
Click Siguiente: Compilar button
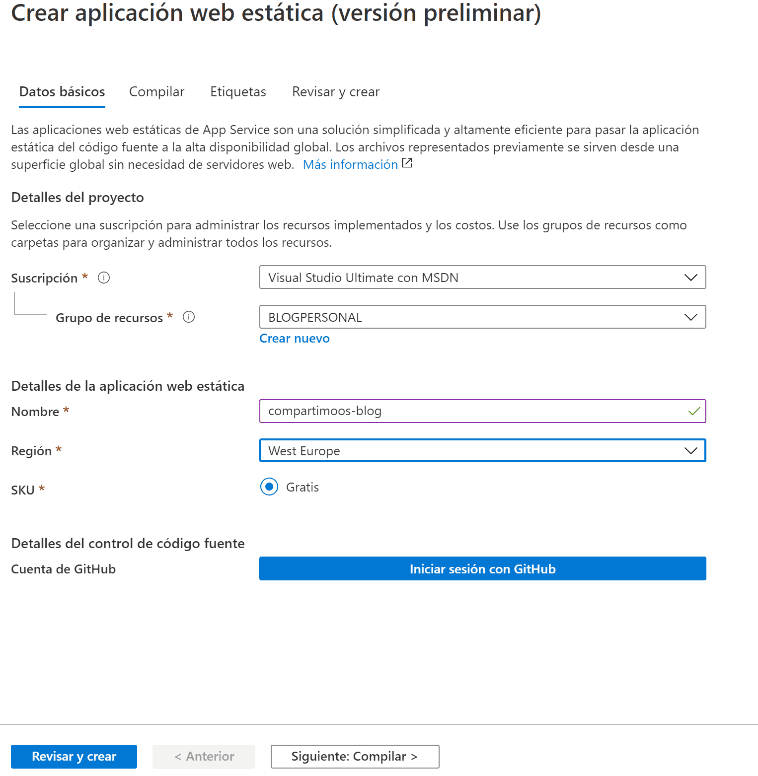(354, 757)
